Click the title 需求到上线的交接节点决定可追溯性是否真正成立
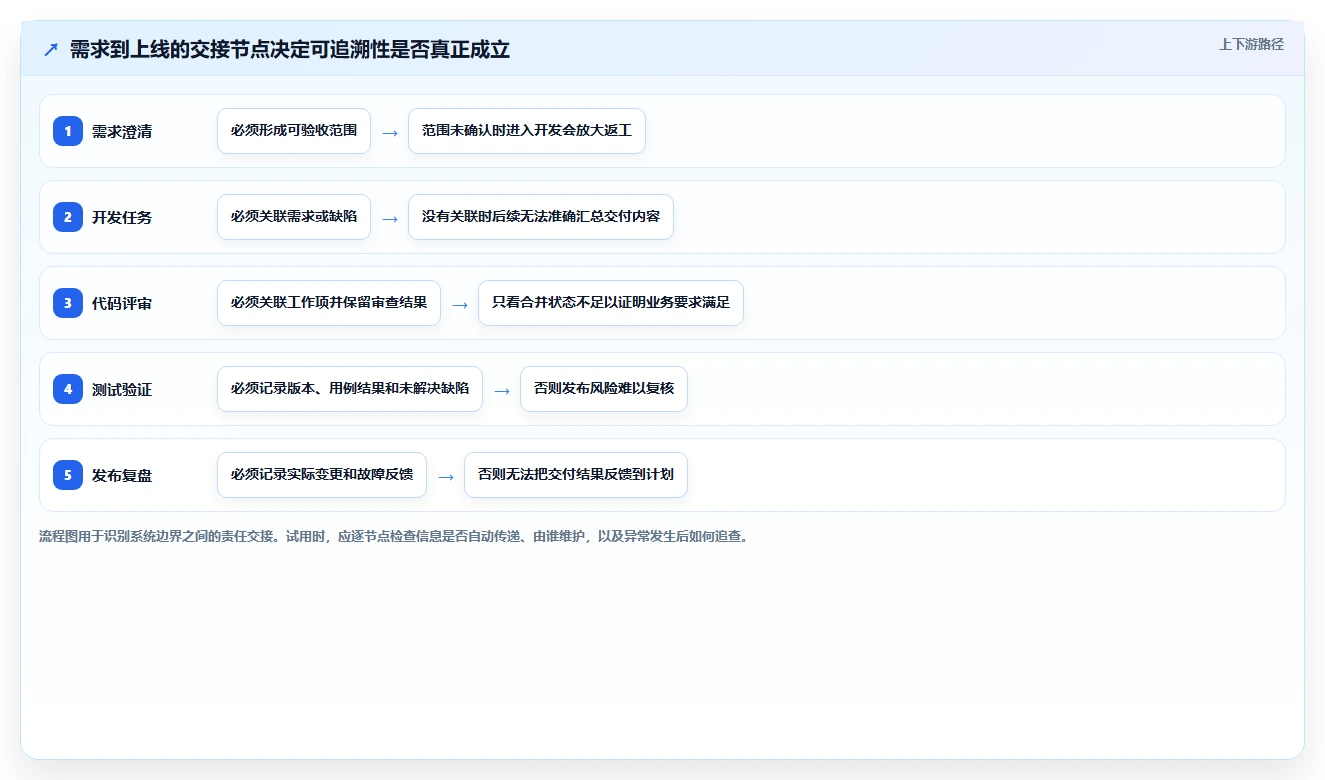The width and height of the screenshot is (1325, 780). (290, 50)
